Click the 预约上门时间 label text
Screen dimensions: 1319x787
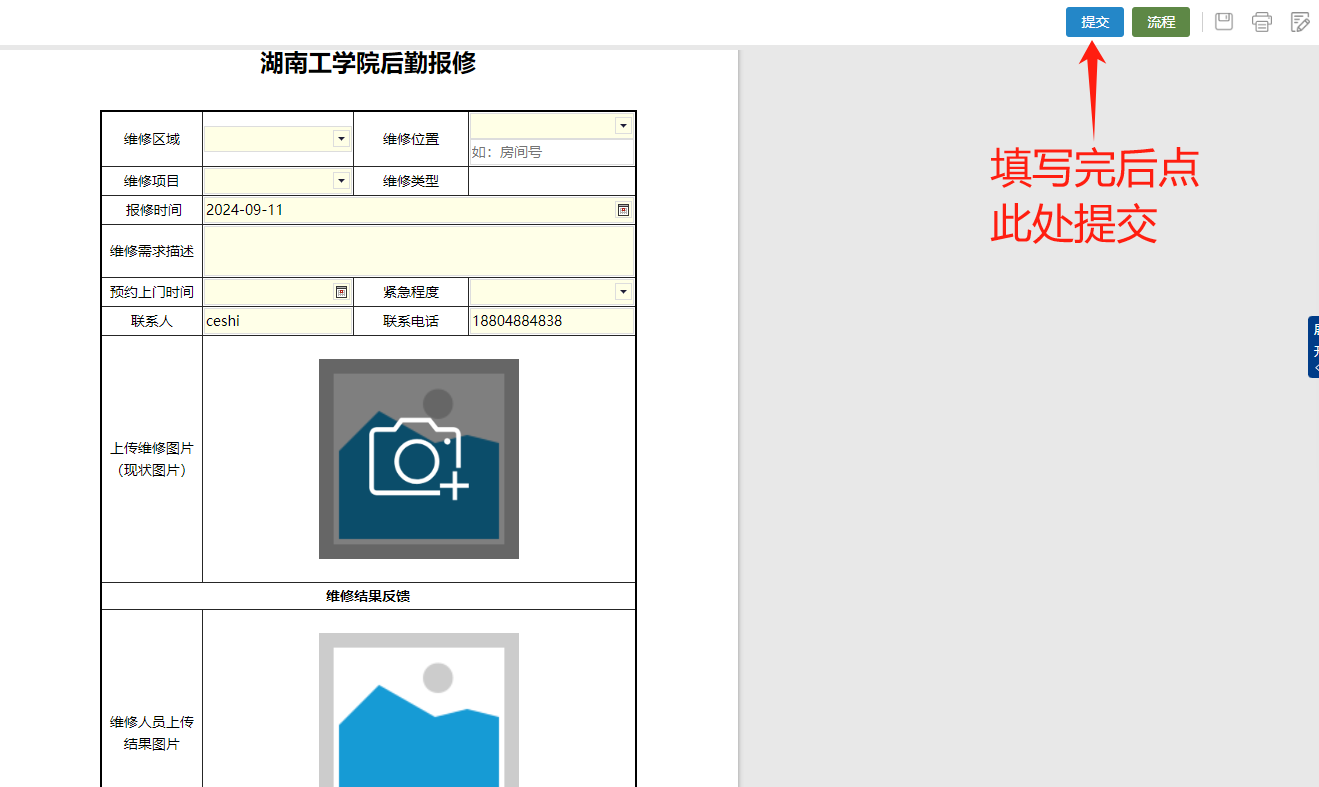click(x=152, y=292)
